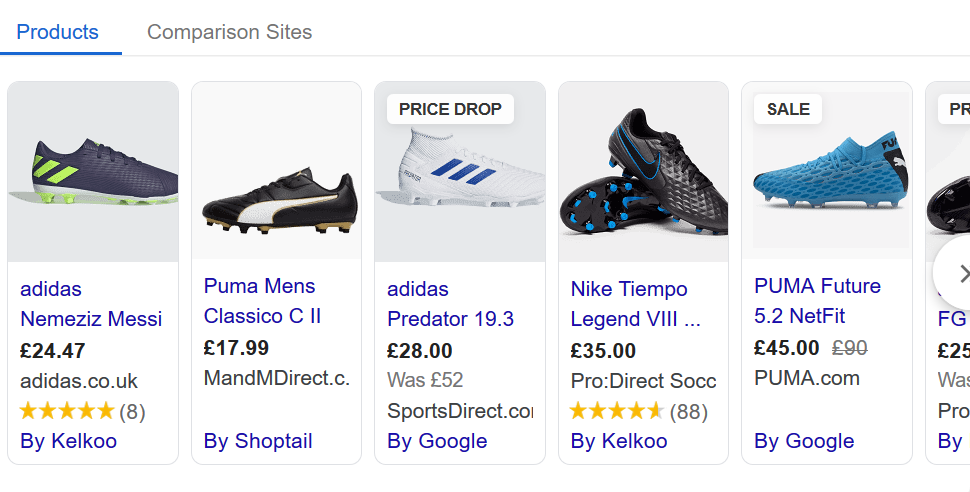
Task: Open the adidas Nemeziz Messi product link
Action: (x=90, y=304)
